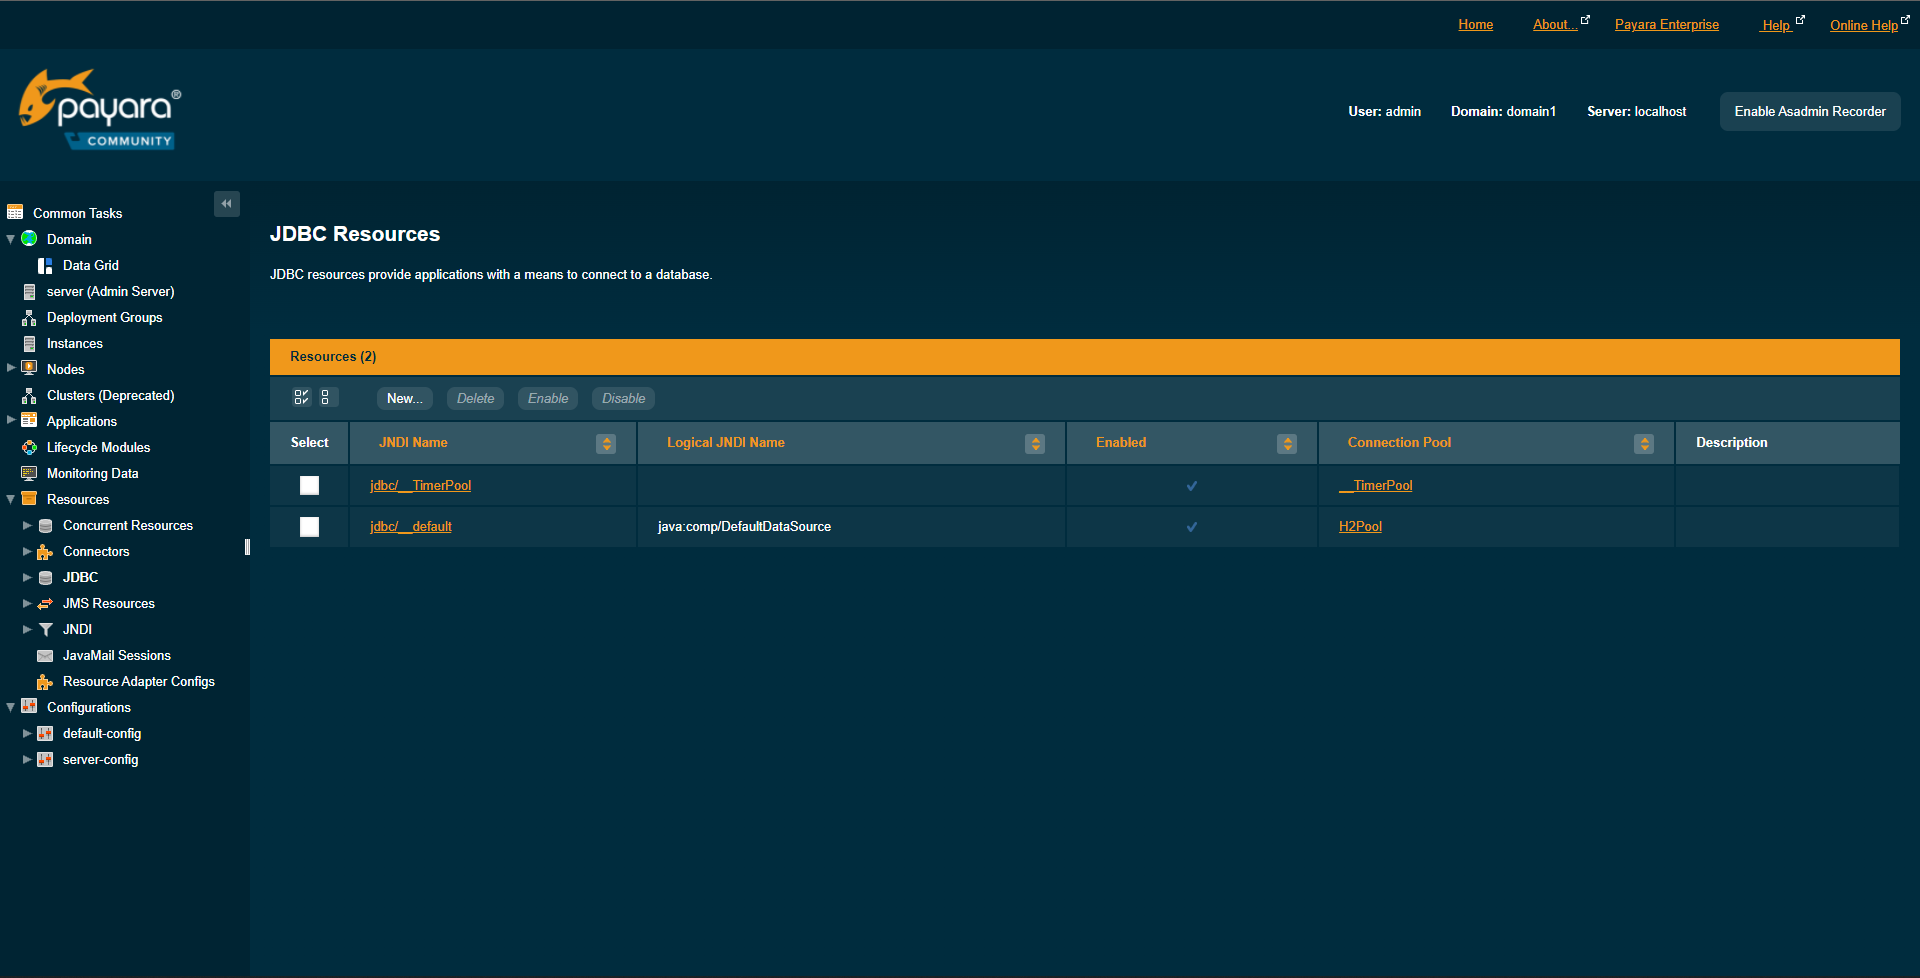The image size is (1920, 978).
Task: Collapse the Domain section in the sidebar
Action: [x=10, y=239]
